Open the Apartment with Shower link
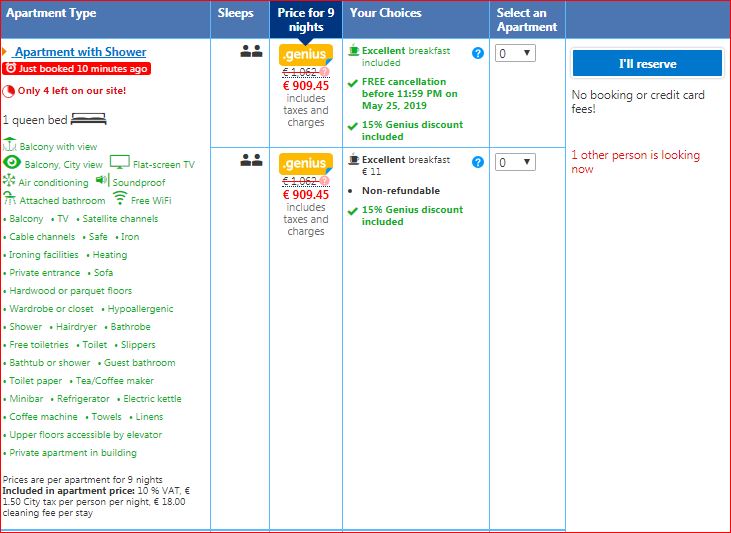 click(80, 52)
